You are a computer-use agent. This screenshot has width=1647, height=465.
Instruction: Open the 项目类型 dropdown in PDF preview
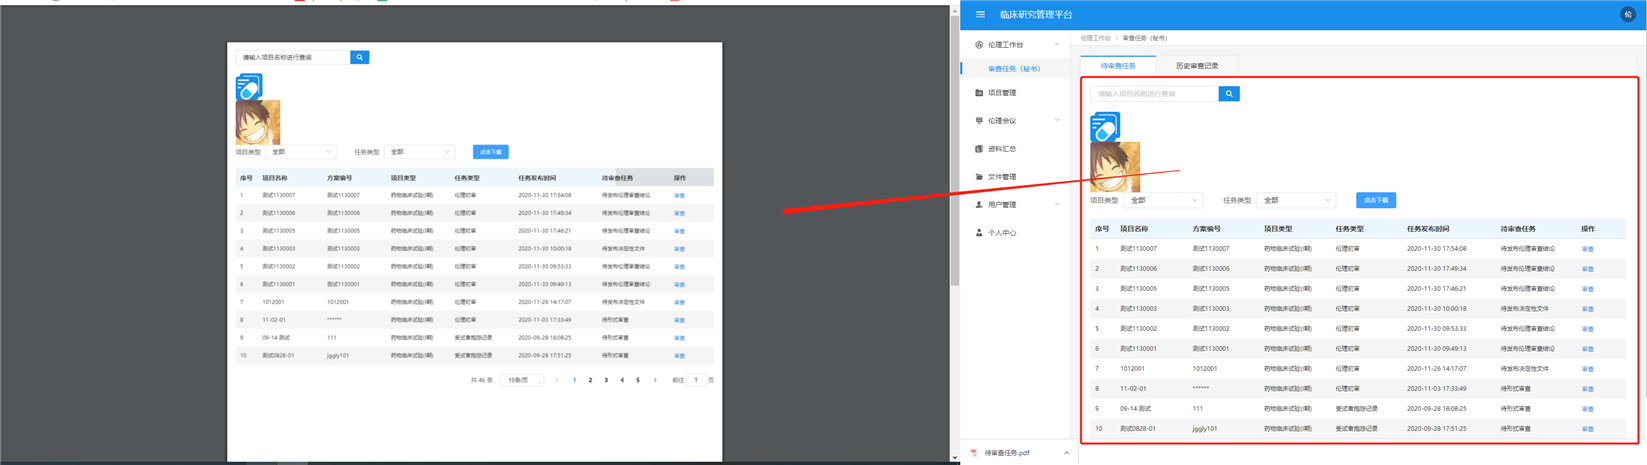[301, 152]
